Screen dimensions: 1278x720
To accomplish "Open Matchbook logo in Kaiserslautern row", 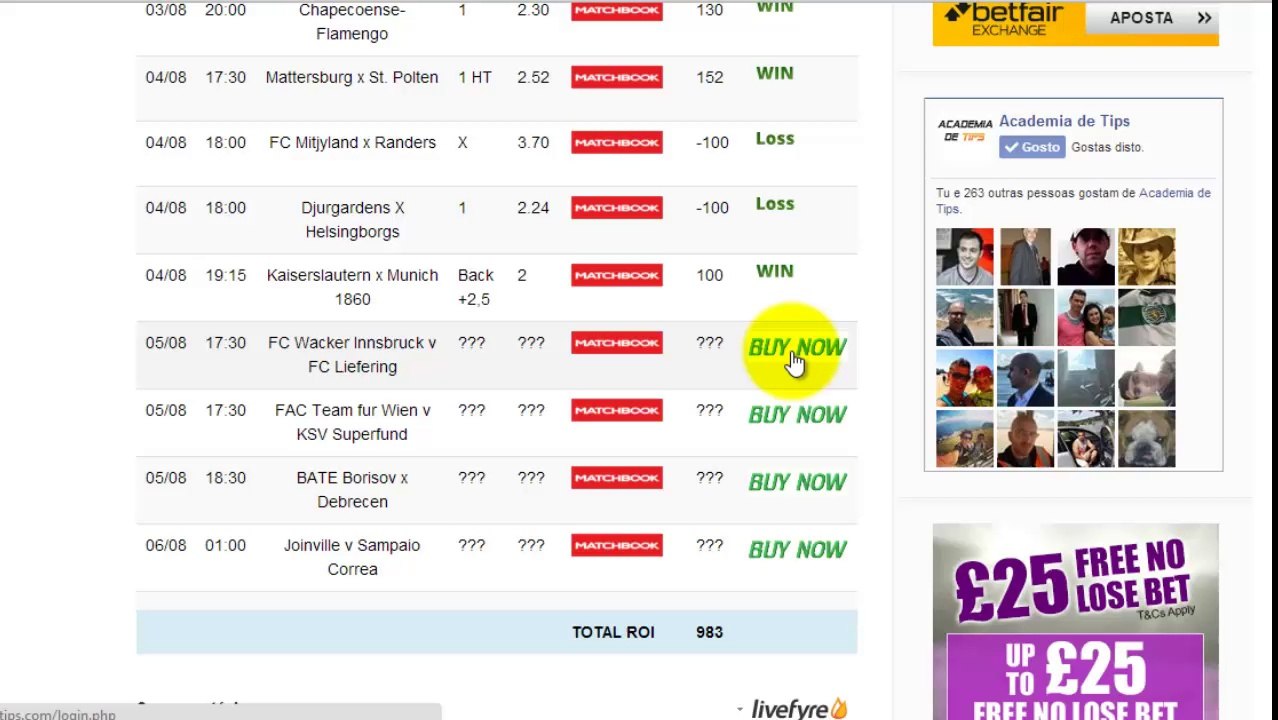I will (617, 275).
